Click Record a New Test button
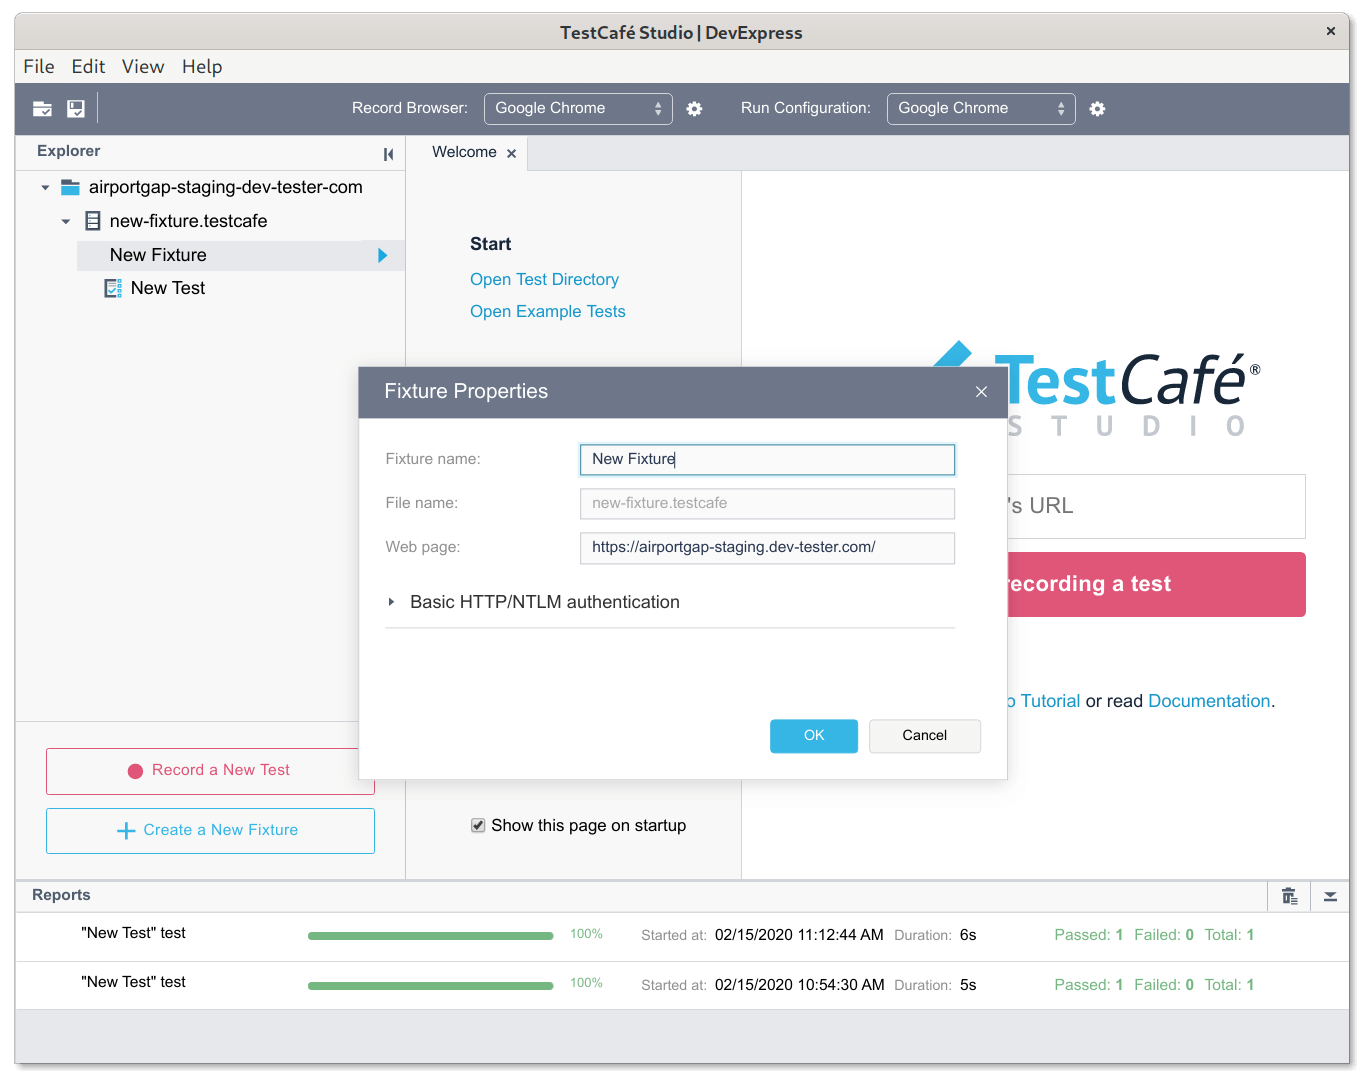1368x1082 pixels. pyautogui.click(x=210, y=771)
